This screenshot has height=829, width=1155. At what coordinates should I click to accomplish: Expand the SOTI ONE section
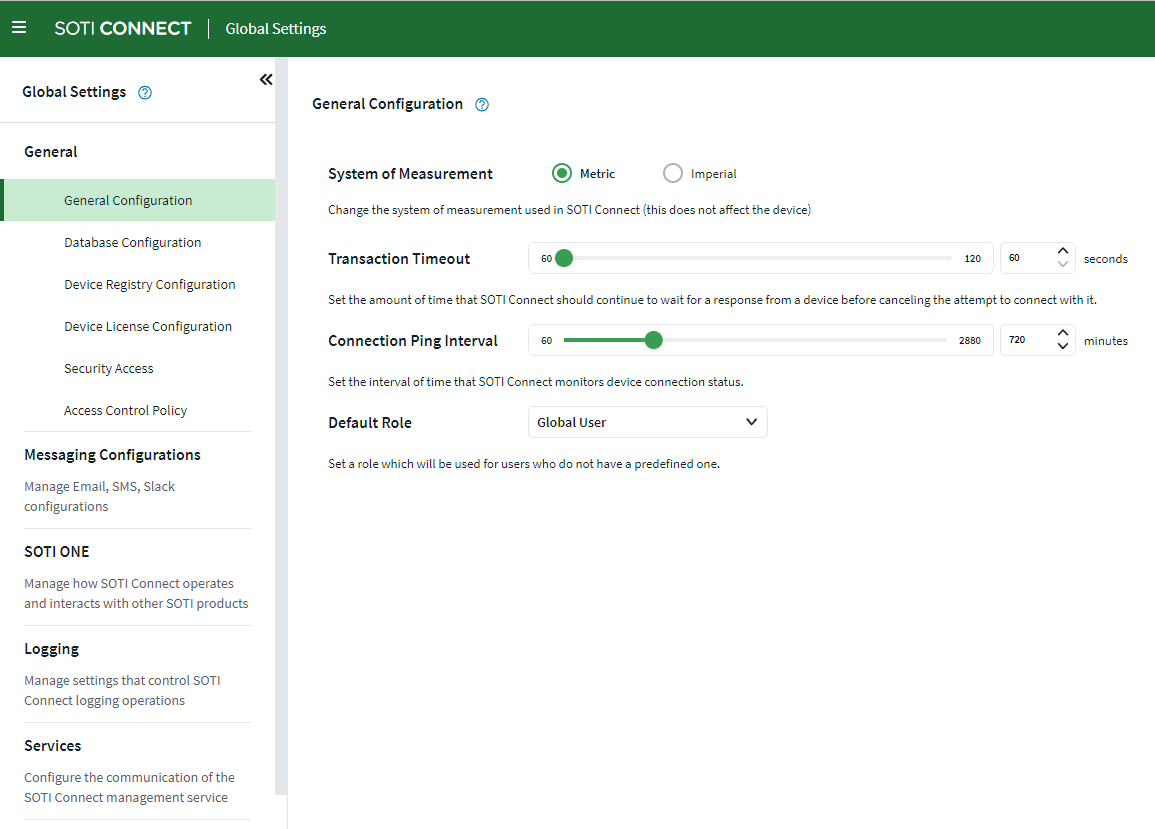[x=57, y=552]
